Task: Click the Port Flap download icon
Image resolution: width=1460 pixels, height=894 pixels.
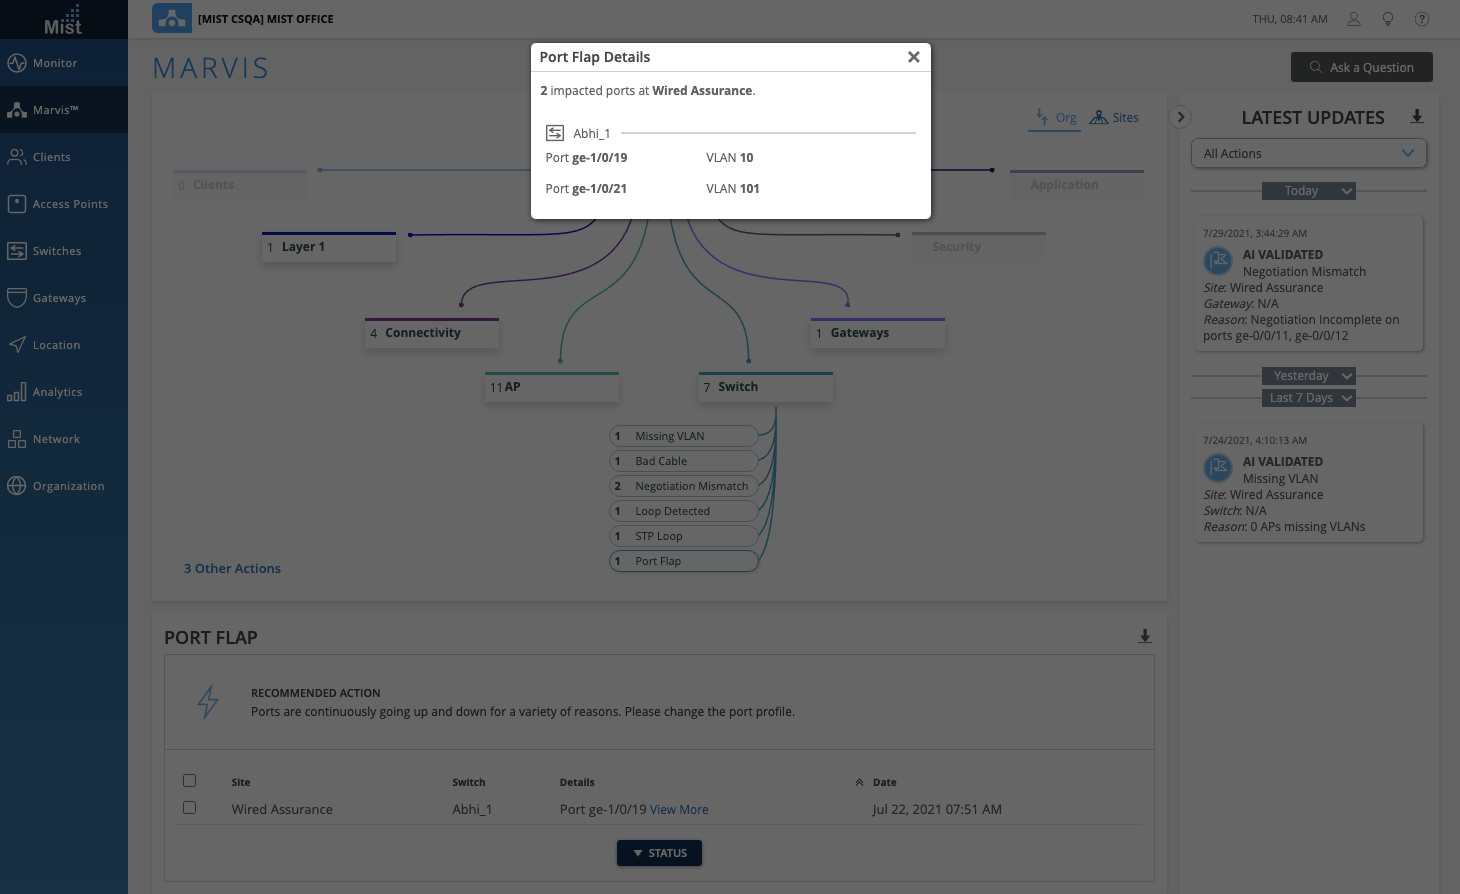Action: (x=1145, y=636)
